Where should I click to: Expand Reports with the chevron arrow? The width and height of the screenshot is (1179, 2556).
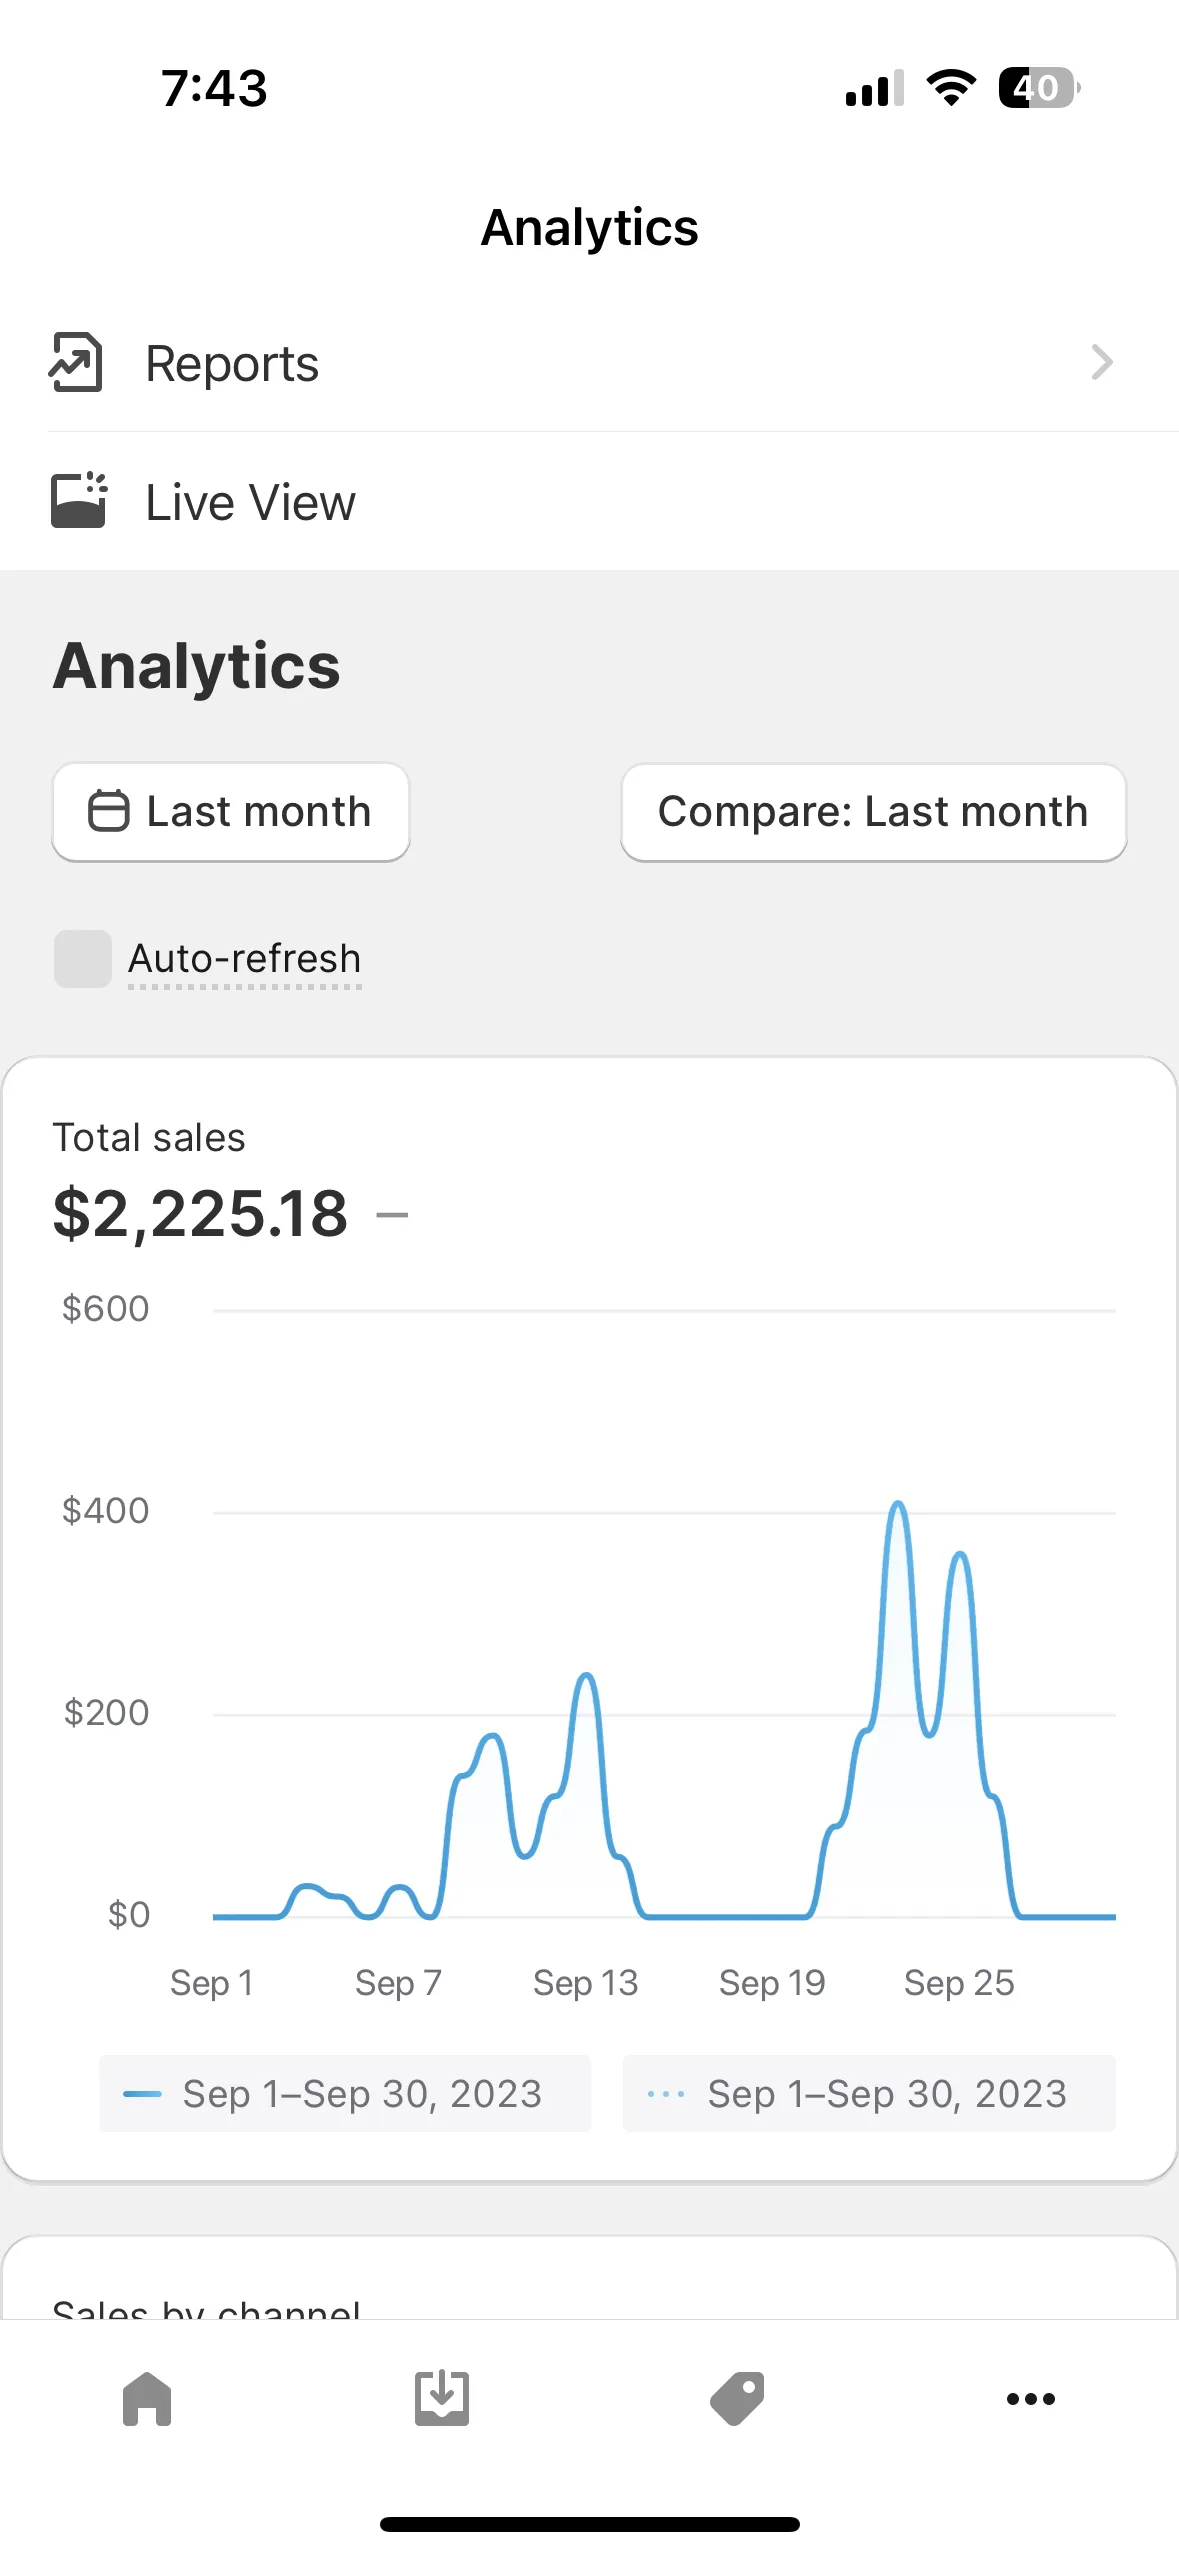1101,362
